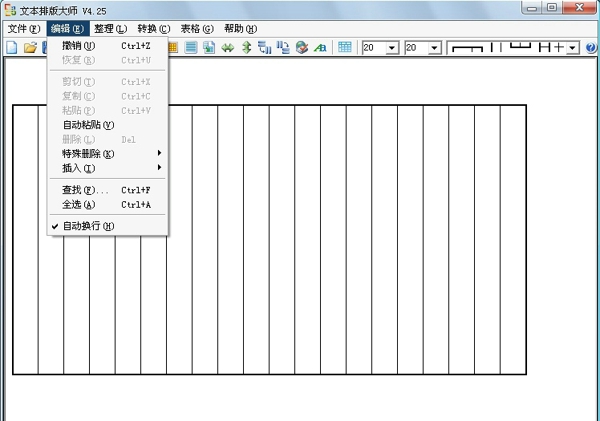Click the blue text lines toolbar icon
The width and height of the screenshot is (600, 421).
coord(191,47)
